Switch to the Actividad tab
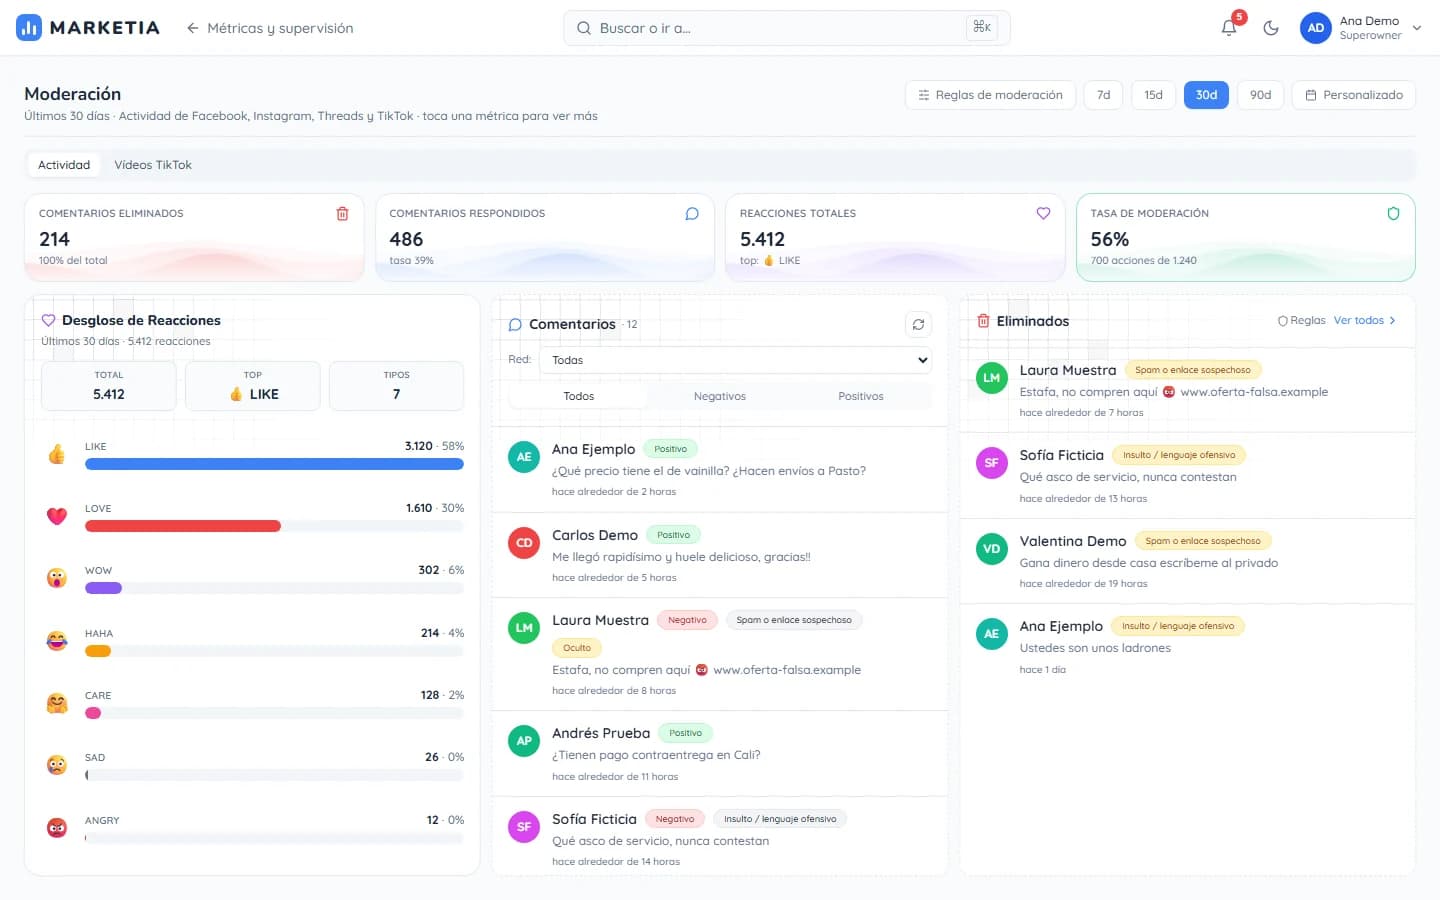The width and height of the screenshot is (1440, 900). pos(64,165)
